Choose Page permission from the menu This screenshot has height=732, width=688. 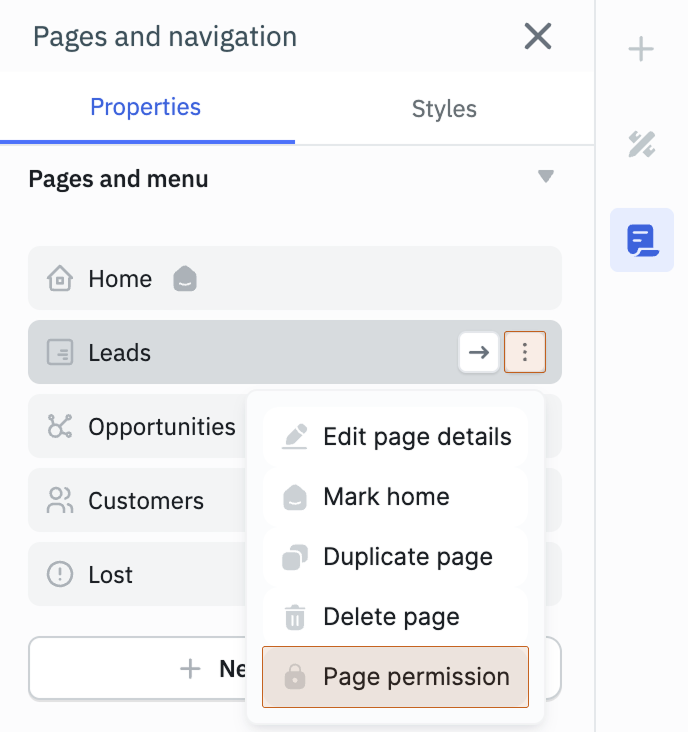click(395, 677)
